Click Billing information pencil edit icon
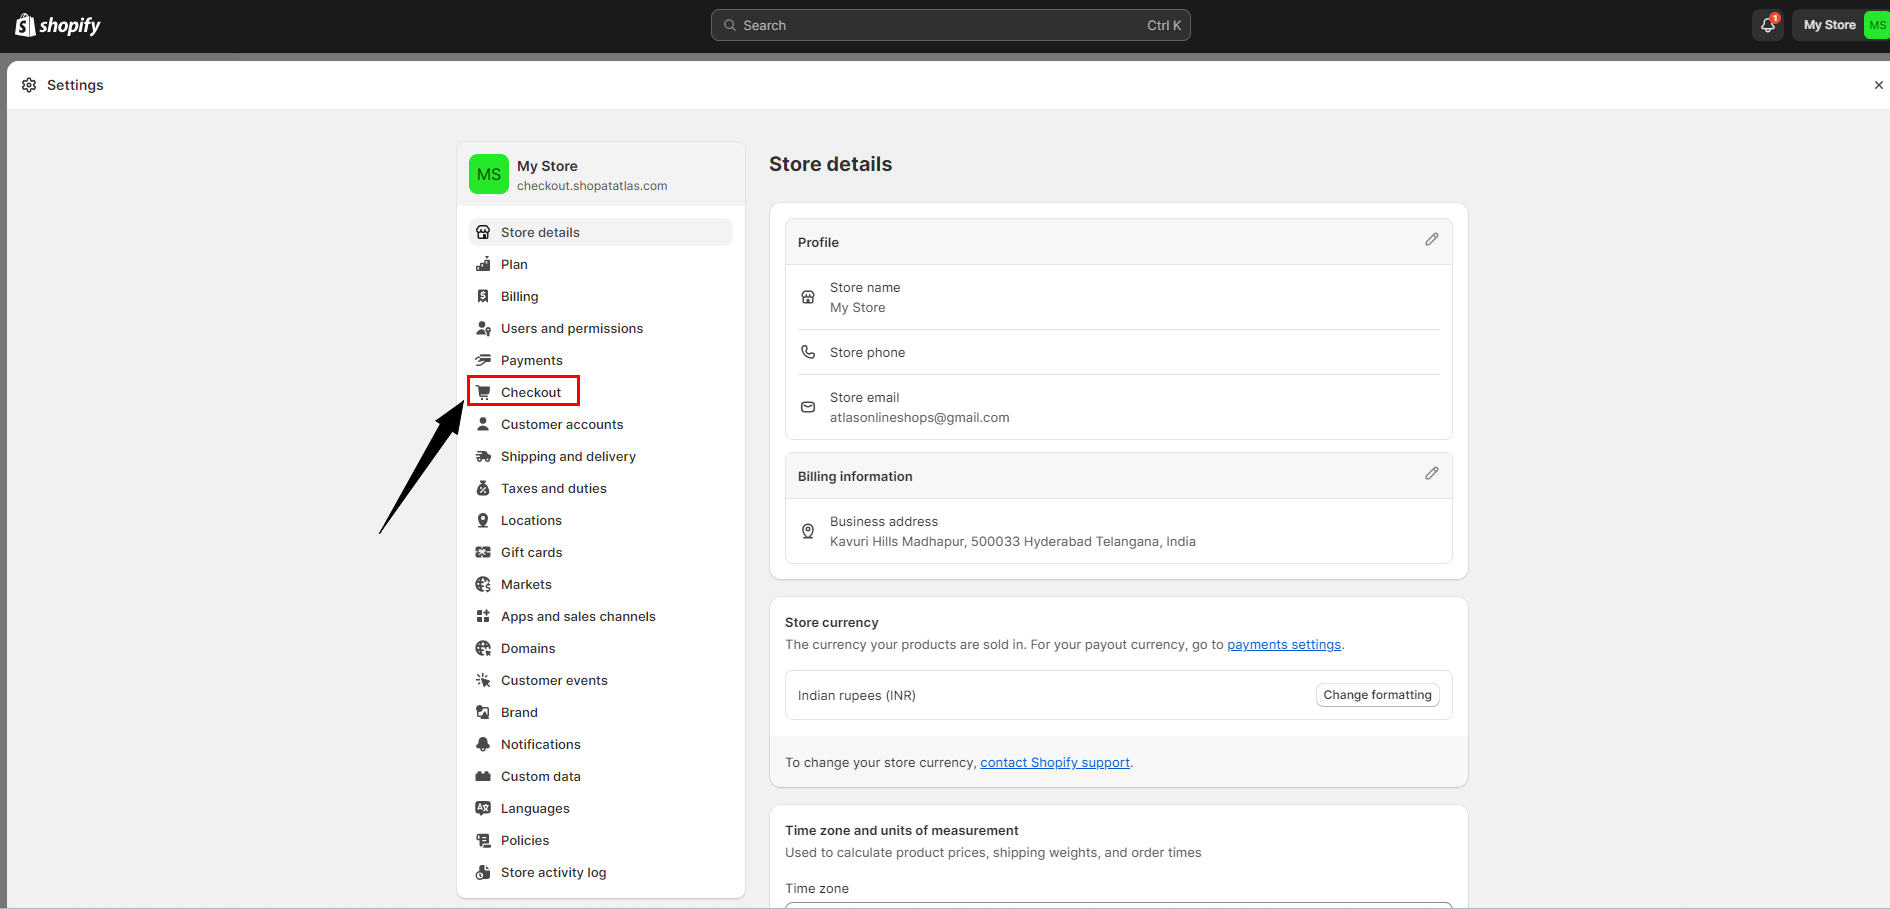This screenshot has width=1890, height=909. coord(1431,474)
